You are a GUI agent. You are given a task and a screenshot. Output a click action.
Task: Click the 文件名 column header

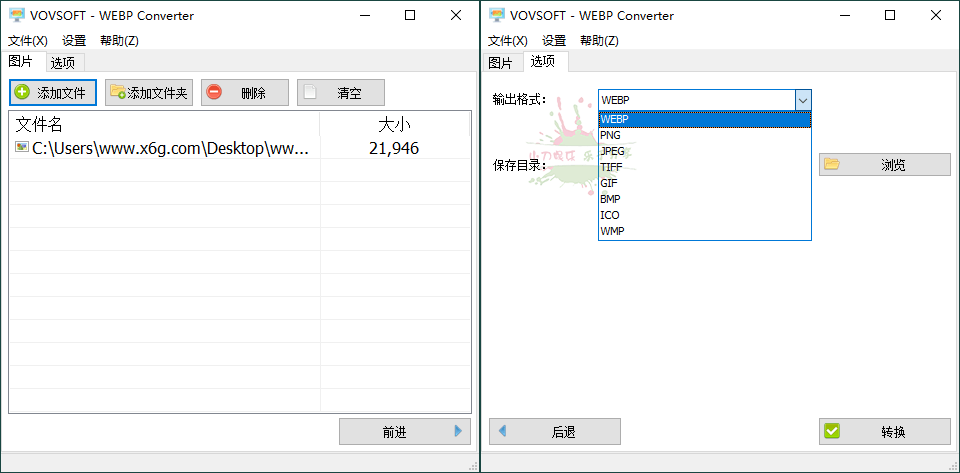click(x=40, y=124)
